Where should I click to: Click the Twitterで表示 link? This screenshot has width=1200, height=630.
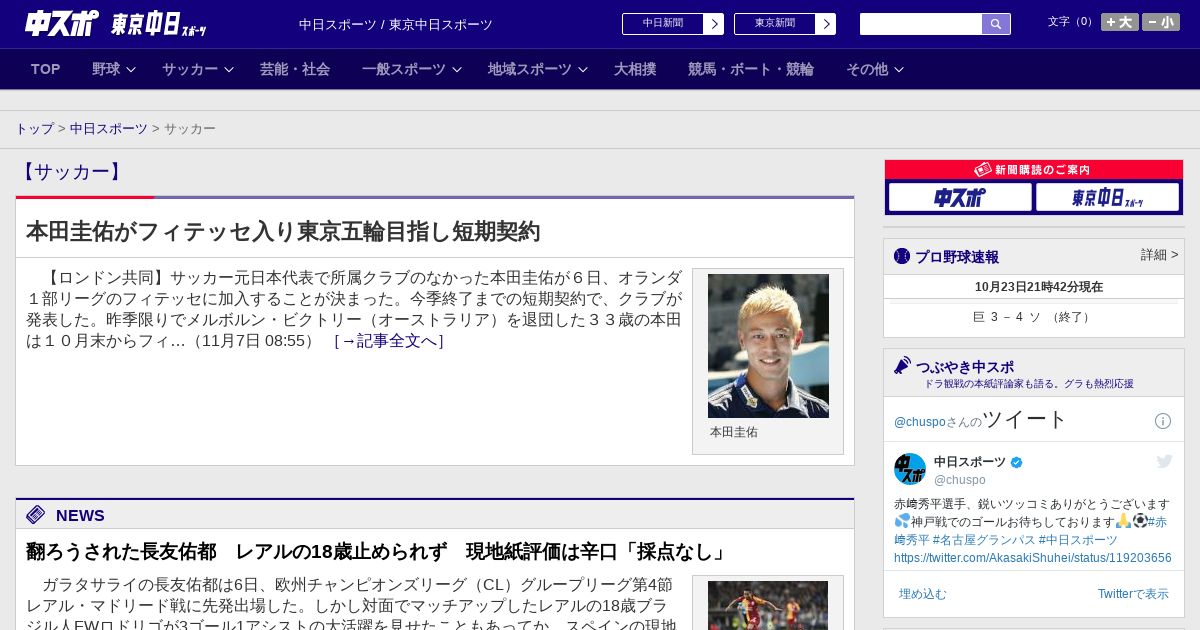tap(1133, 594)
